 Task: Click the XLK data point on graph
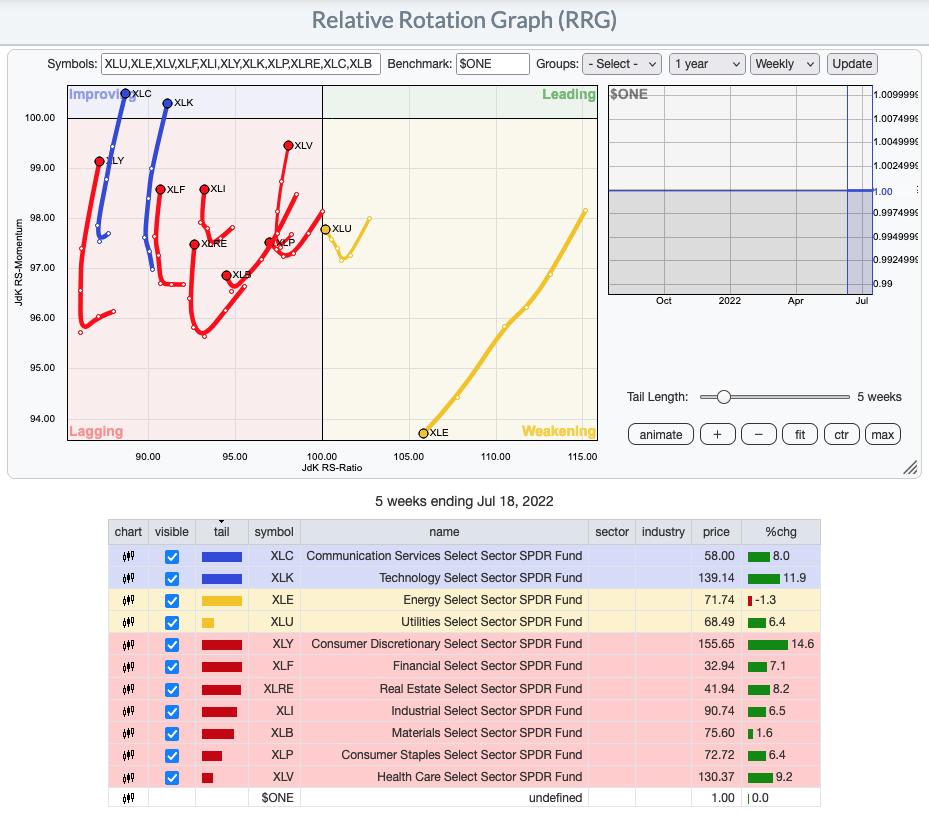tap(167, 103)
